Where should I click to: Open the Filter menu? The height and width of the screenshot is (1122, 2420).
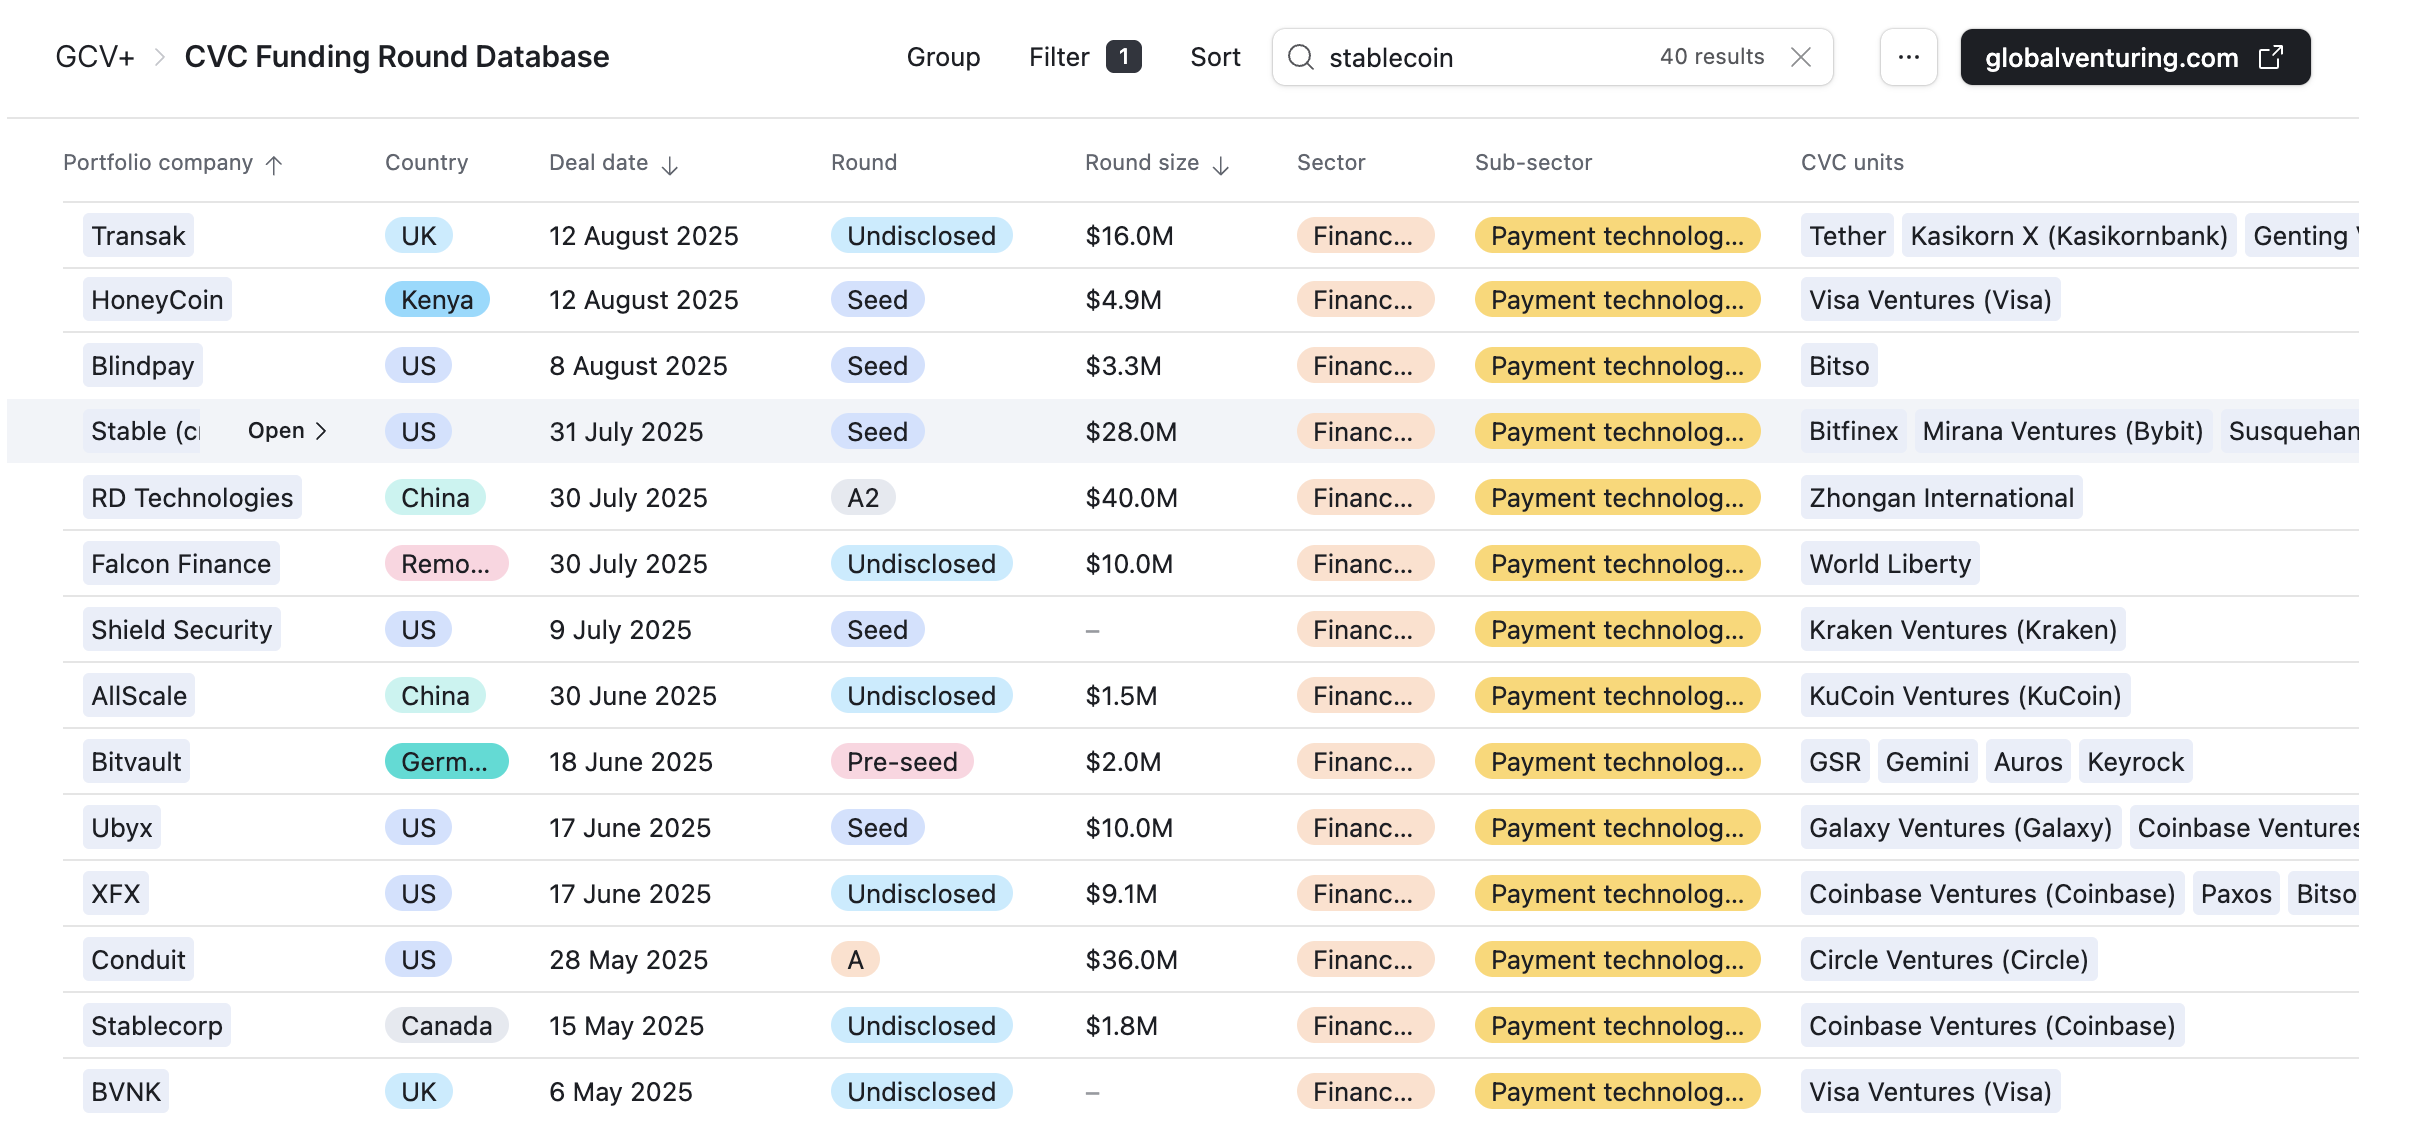(1057, 57)
